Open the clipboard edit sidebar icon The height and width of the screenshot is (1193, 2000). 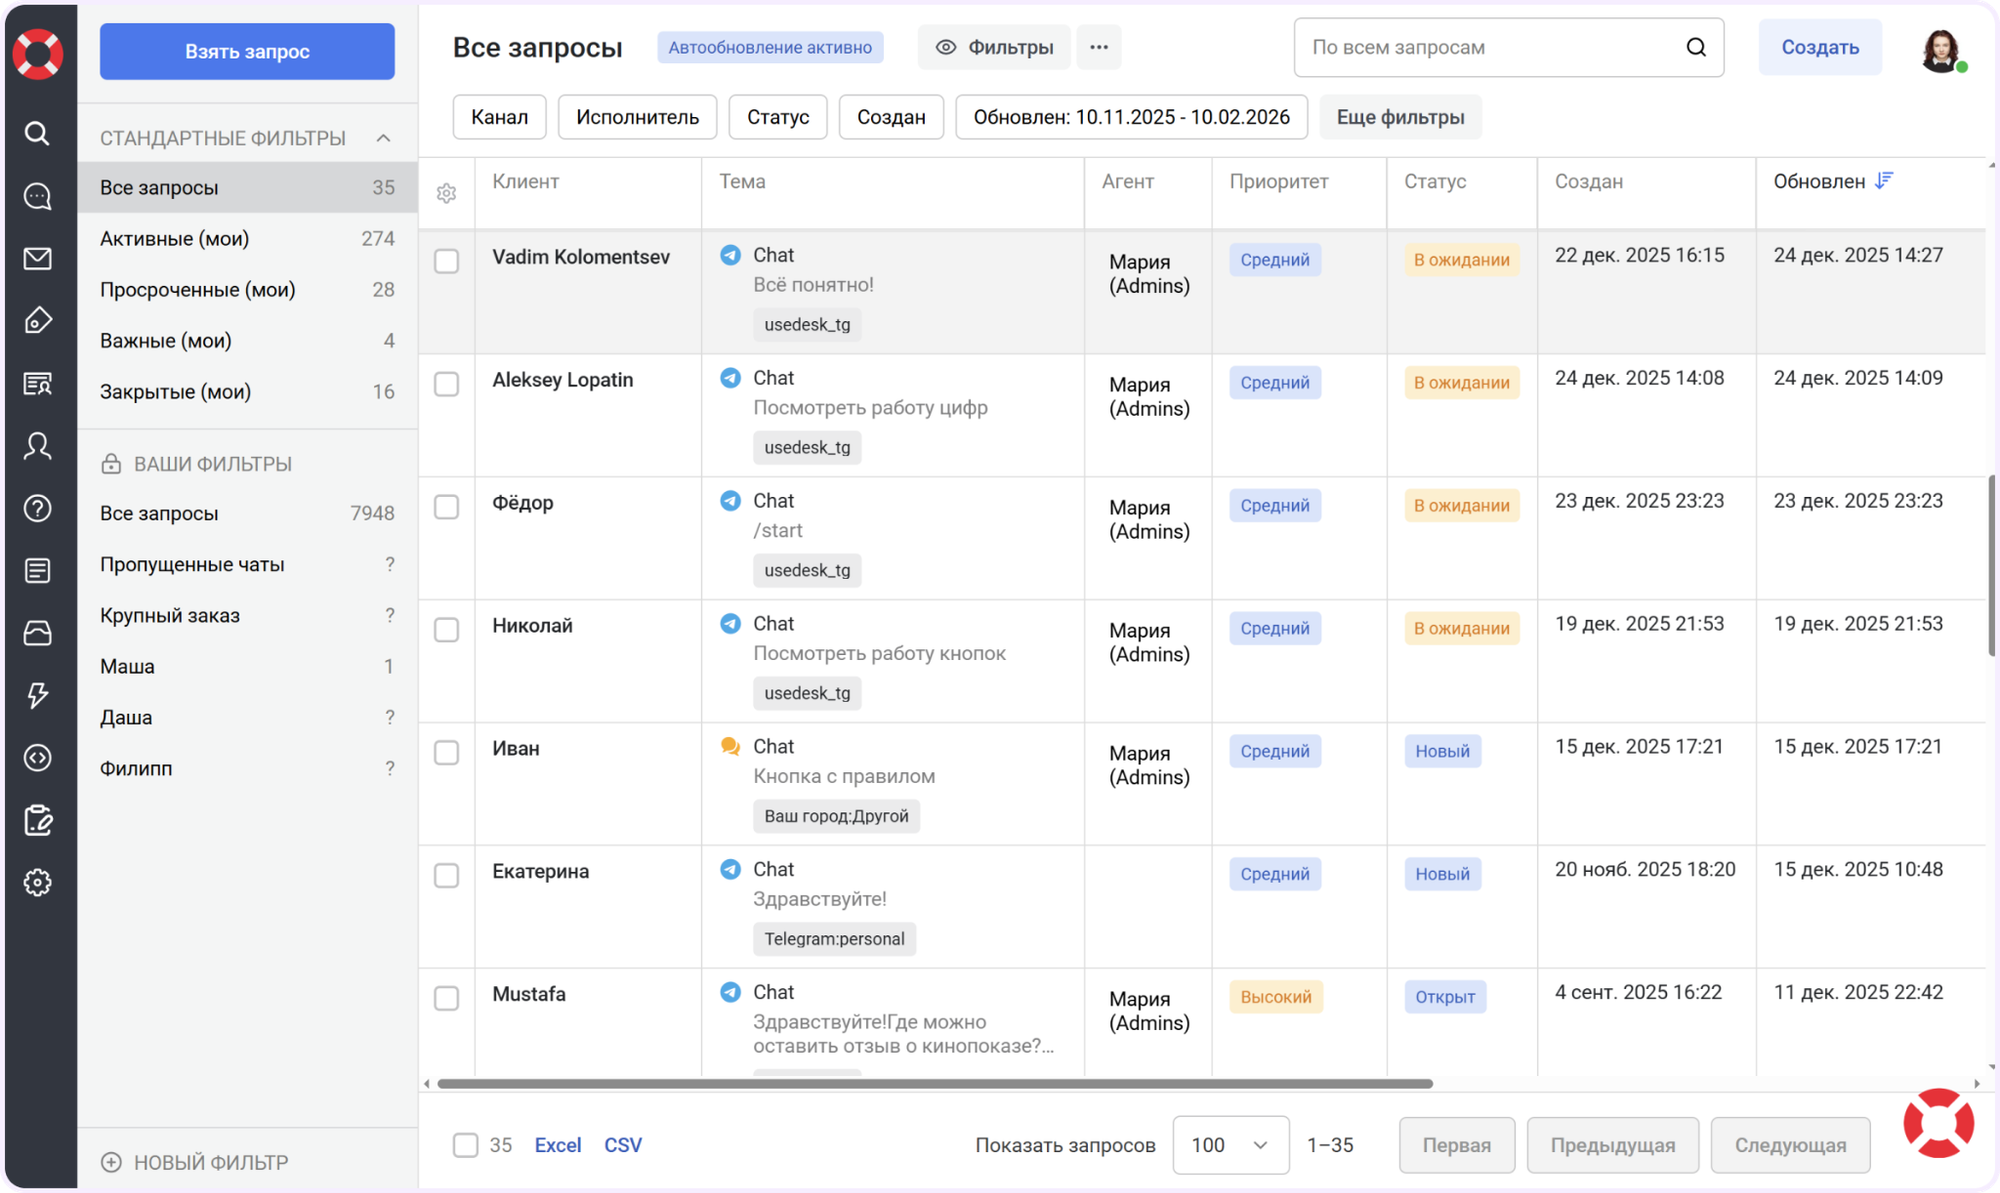click(x=38, y=820)
